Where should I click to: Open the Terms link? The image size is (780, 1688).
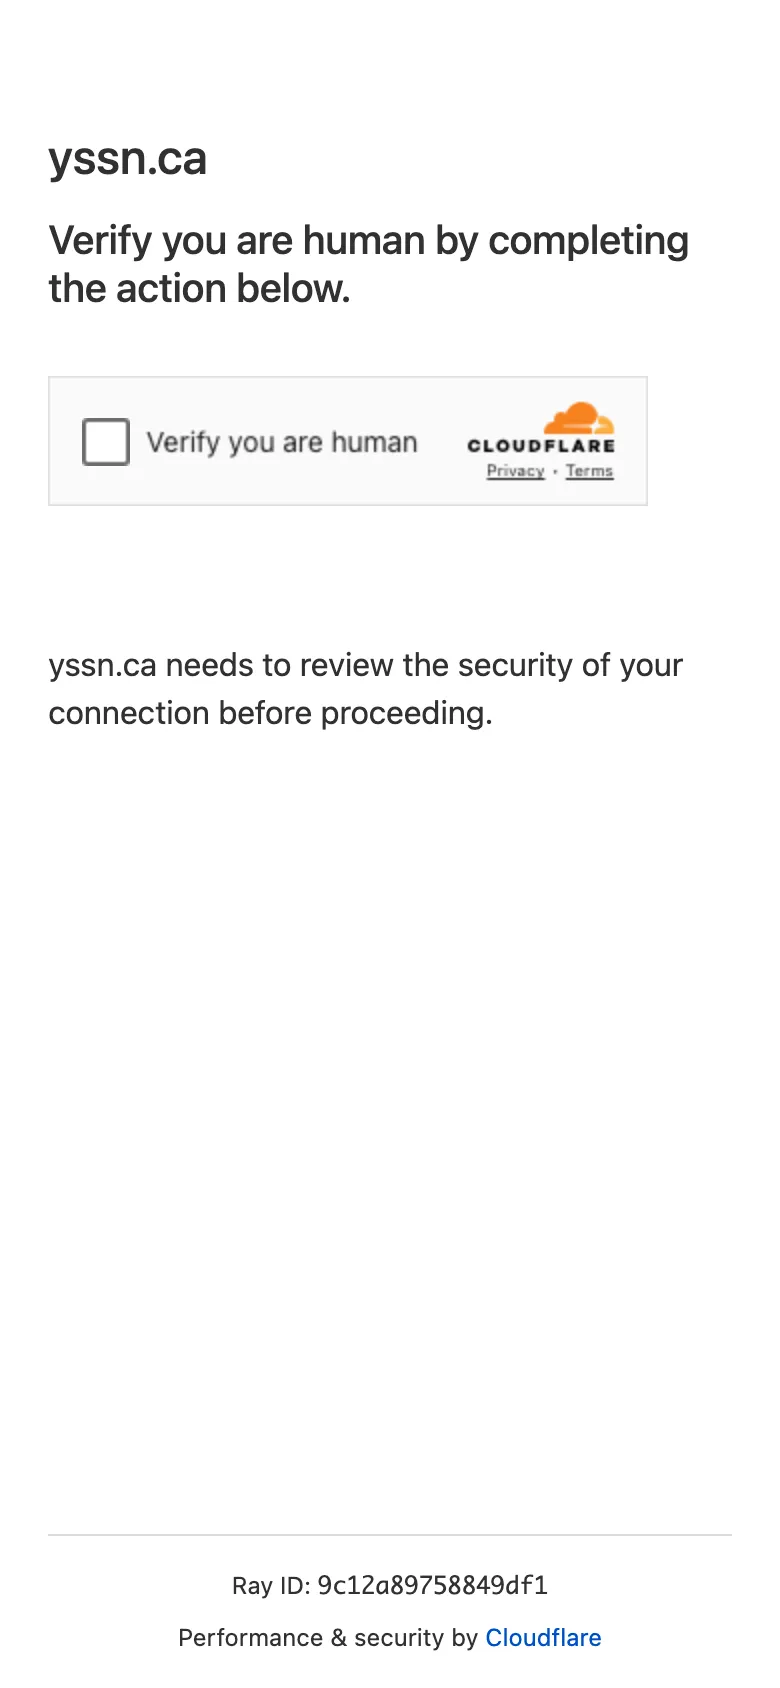pyautogui.click(x=589, y=471)
